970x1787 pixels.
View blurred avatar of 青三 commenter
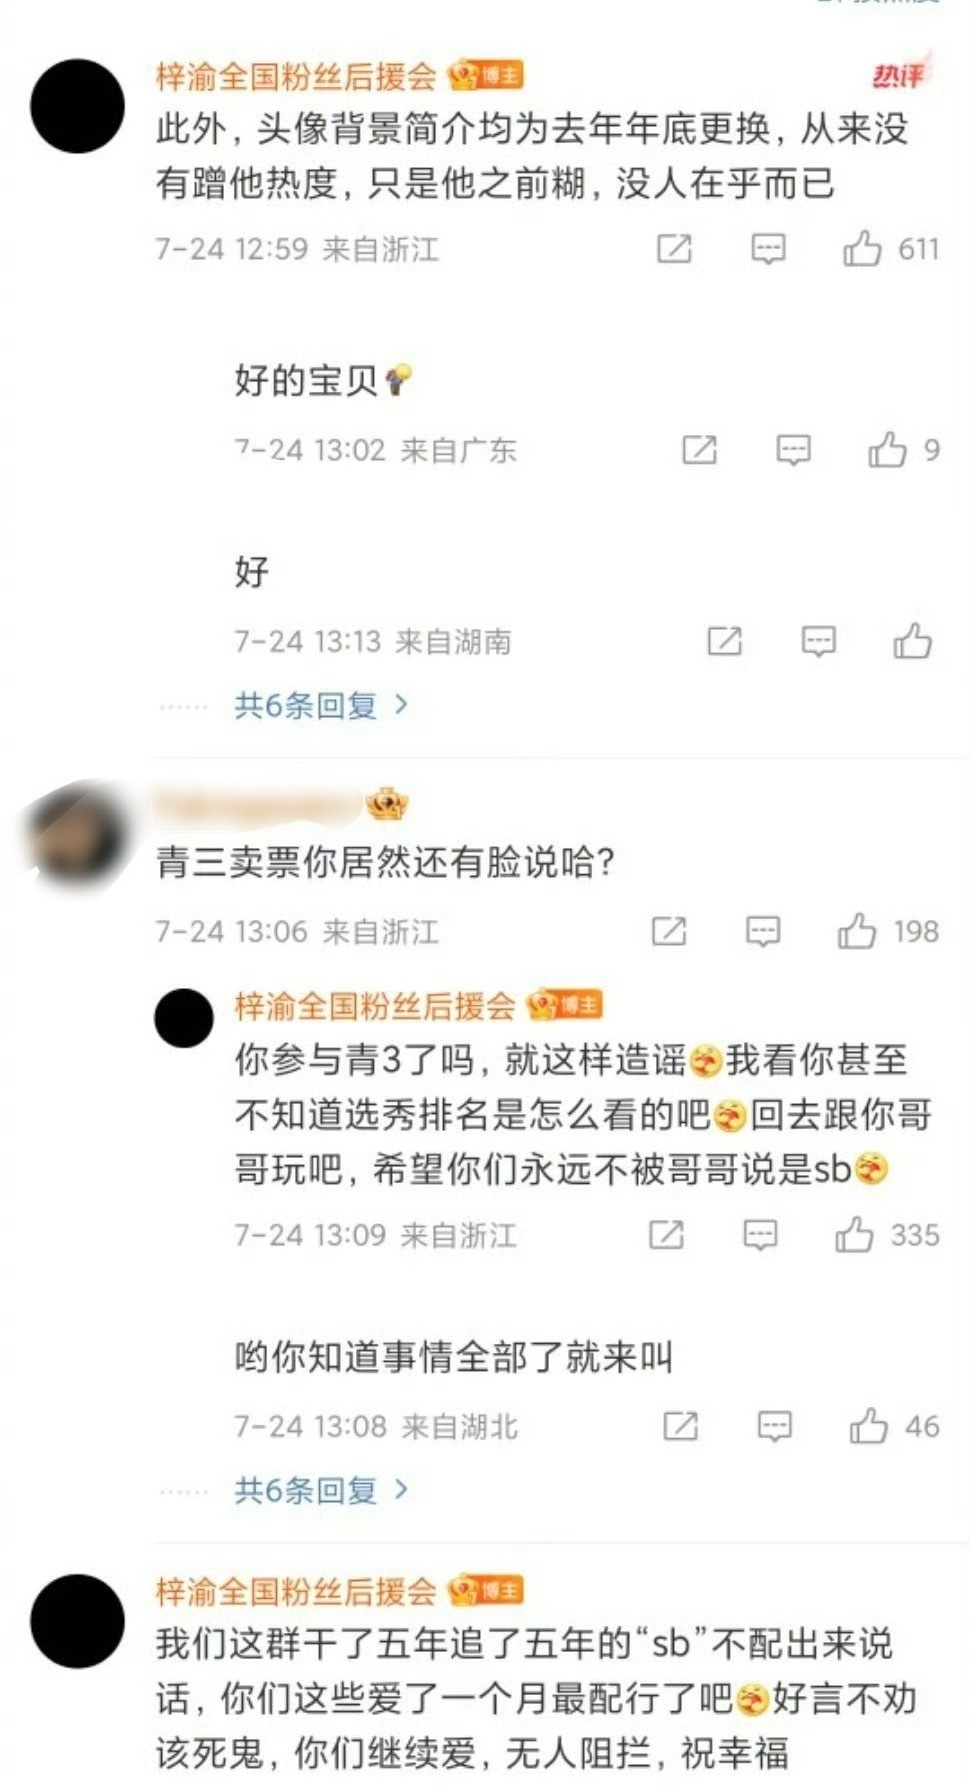tap(76, 835)
